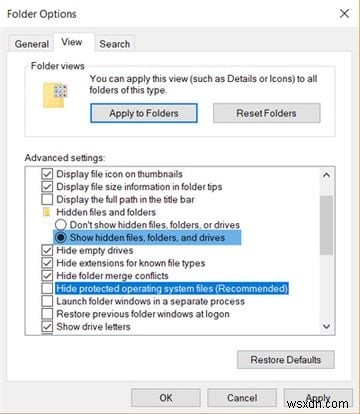360x414 pixels.
Task: Switch to the View tab
Action: [x=73, y=42]
